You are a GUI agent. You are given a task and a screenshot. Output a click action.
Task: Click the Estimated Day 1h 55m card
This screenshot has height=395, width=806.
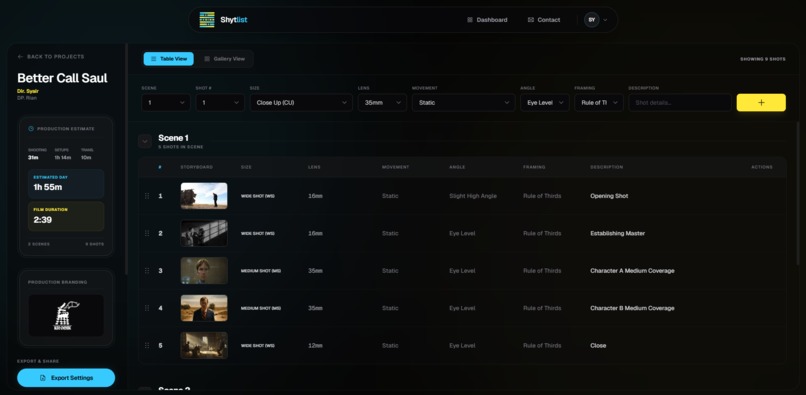66,184
